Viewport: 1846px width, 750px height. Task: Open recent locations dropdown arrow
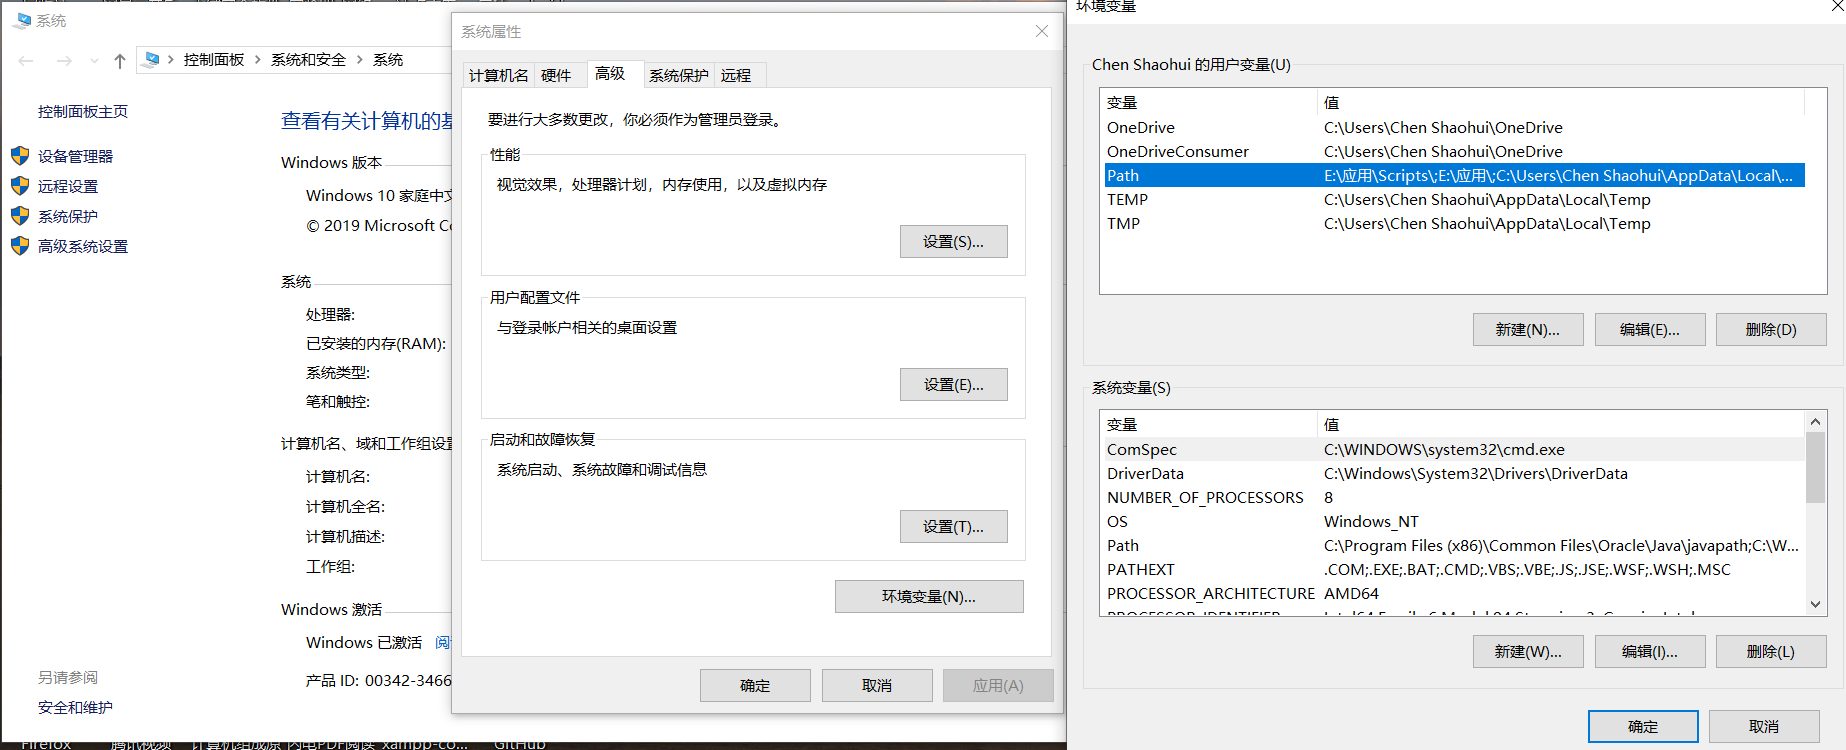click(94, 61)
